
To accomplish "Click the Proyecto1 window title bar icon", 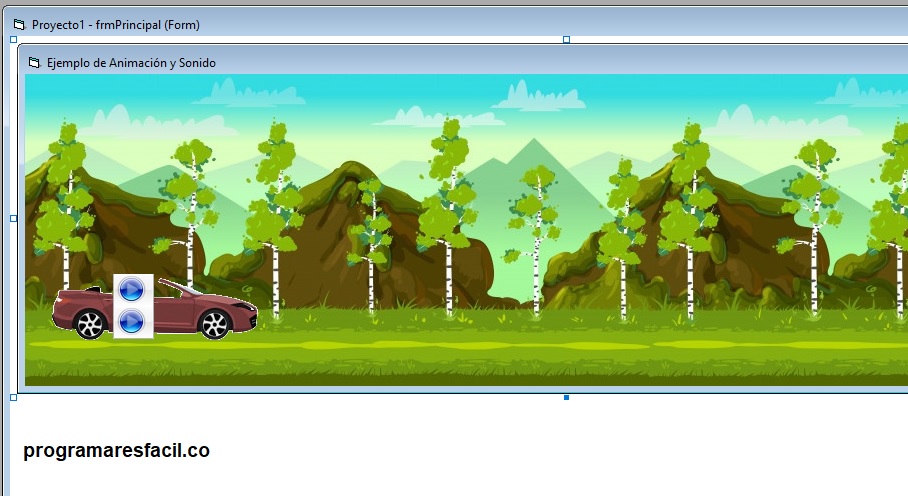I will click(x=18, y=23).
